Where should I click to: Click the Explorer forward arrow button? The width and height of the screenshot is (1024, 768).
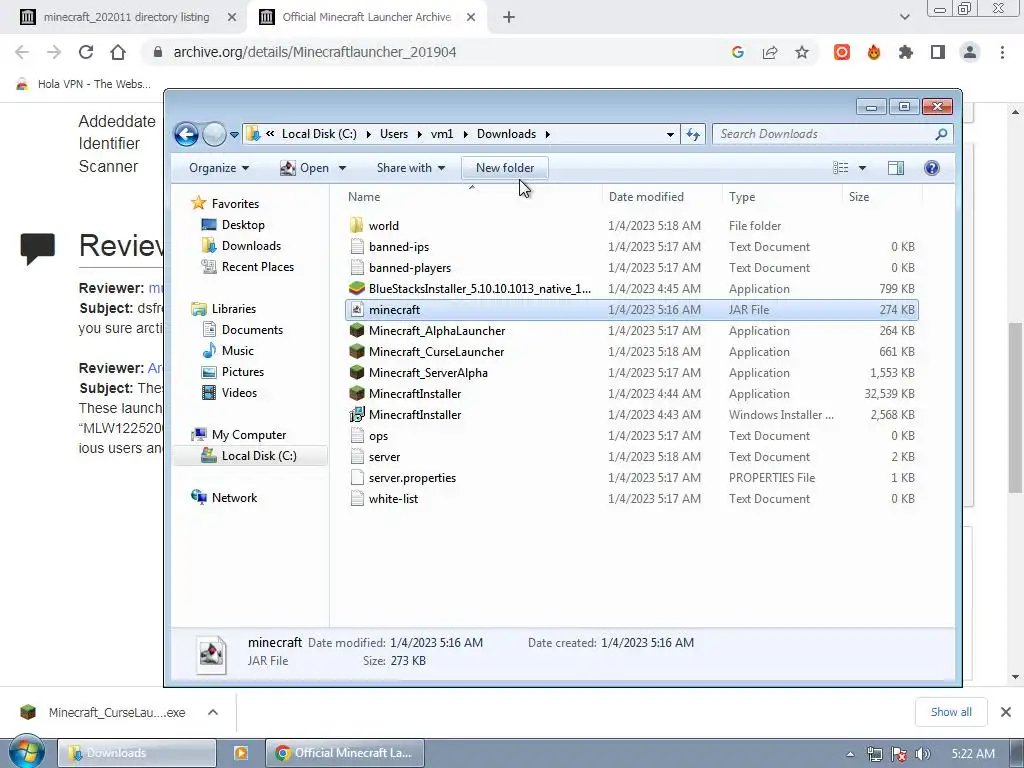pos(214,135)
